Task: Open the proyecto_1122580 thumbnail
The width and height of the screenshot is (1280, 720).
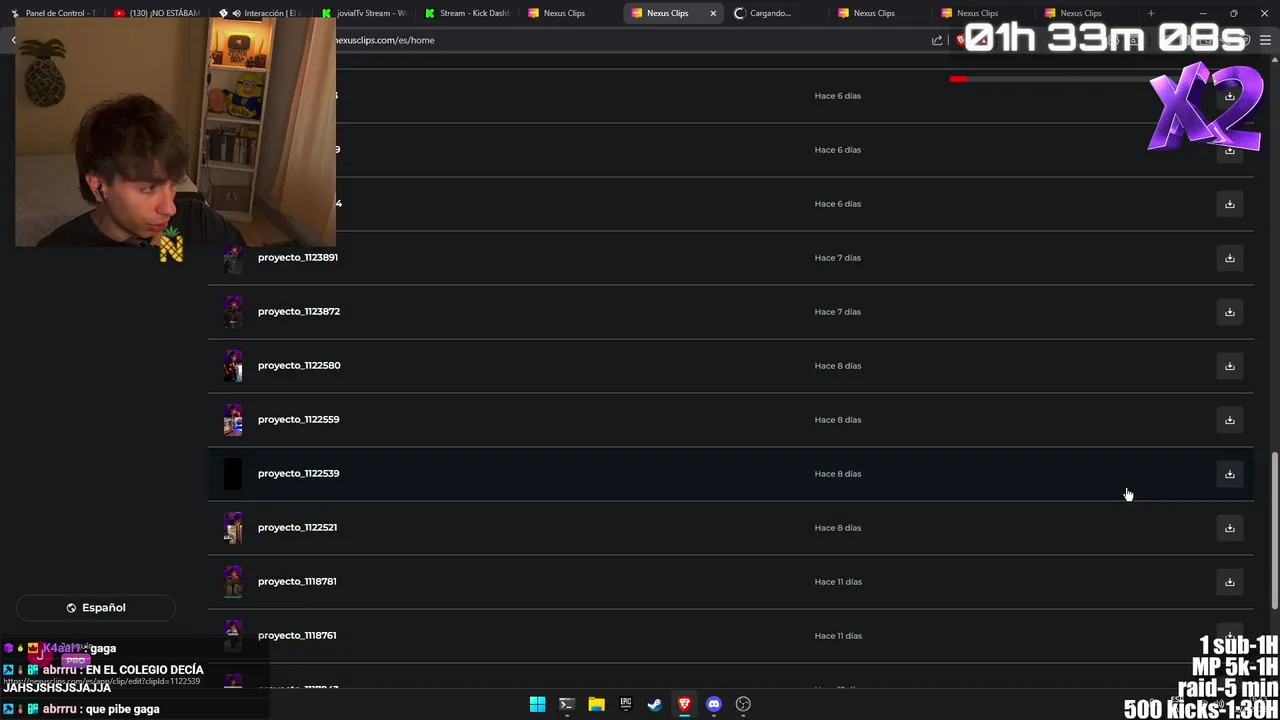Action: click(233, 366)
